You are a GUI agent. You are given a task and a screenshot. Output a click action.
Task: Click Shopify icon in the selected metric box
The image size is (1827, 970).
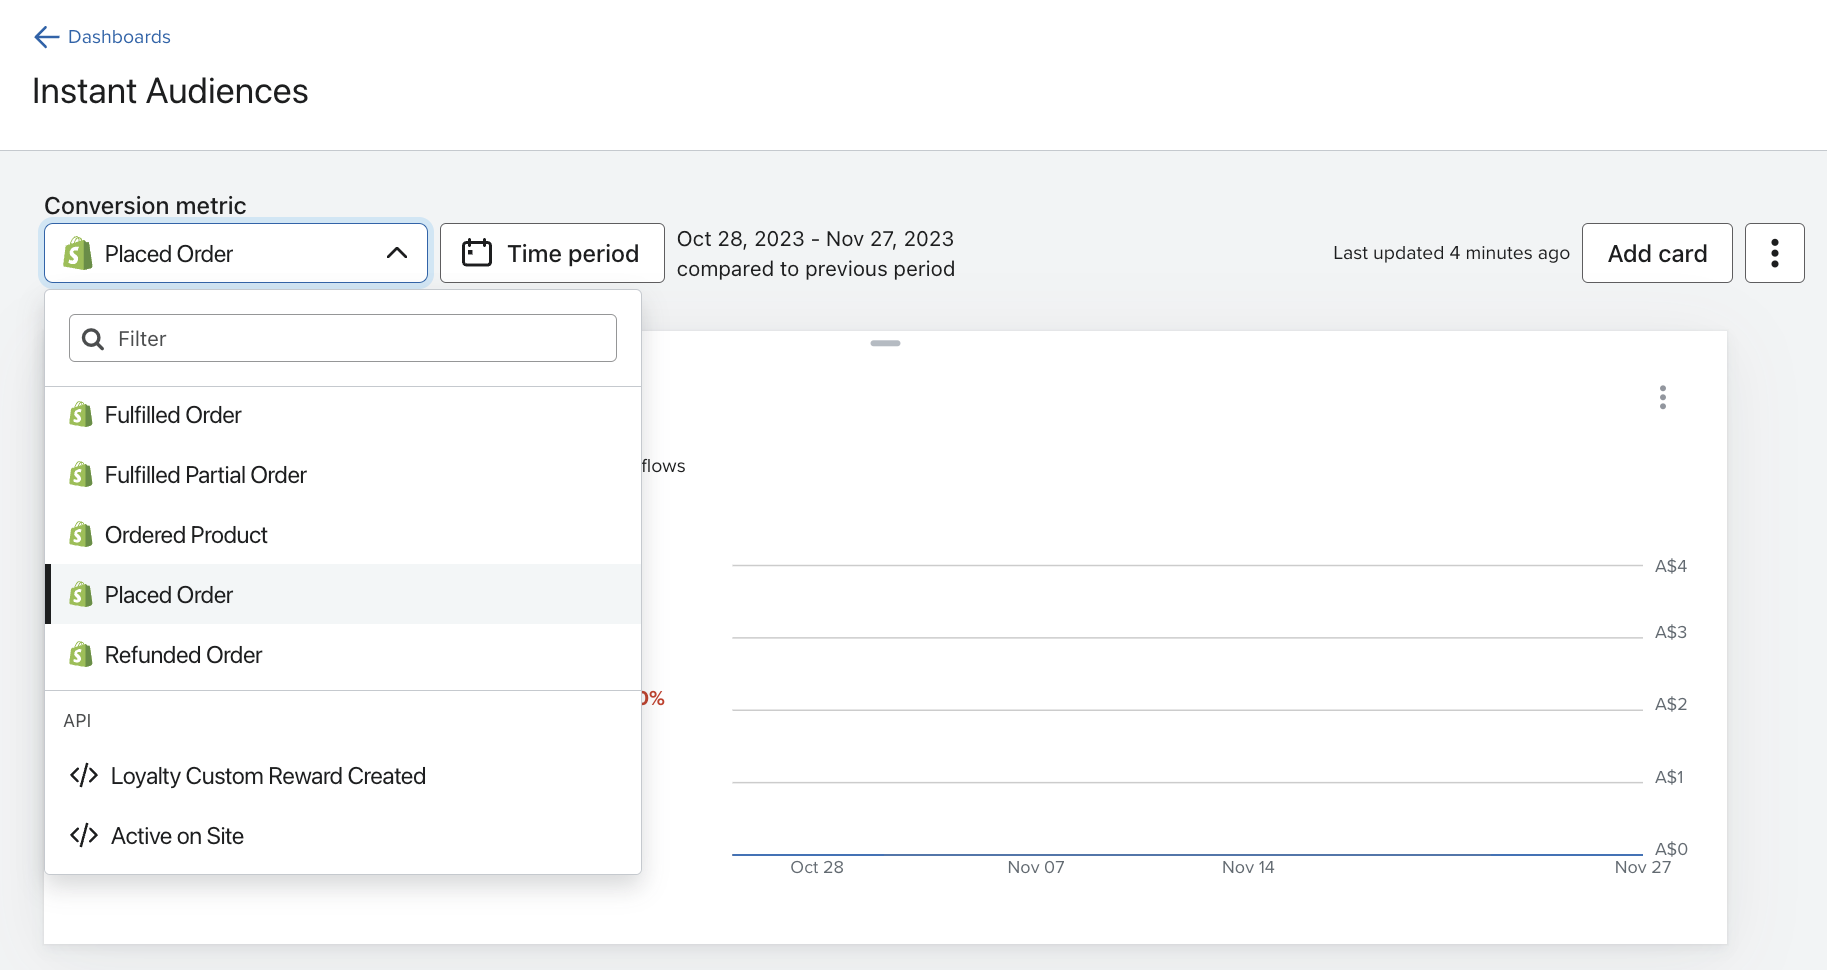tap(78, 253)
